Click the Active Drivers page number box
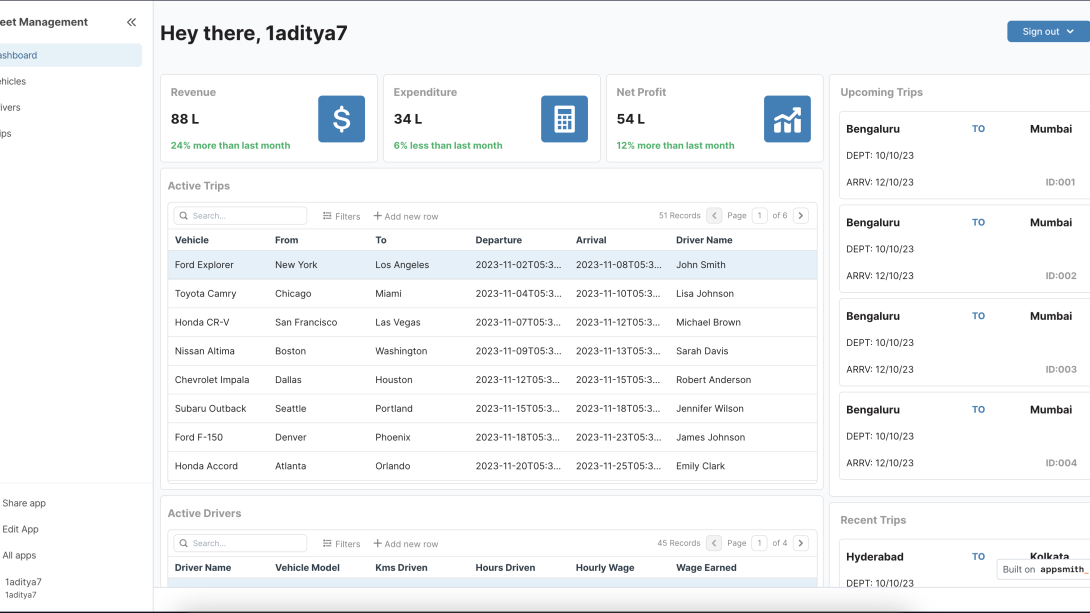This screenshot has width=1090, height=613. [x=759, y=543]
